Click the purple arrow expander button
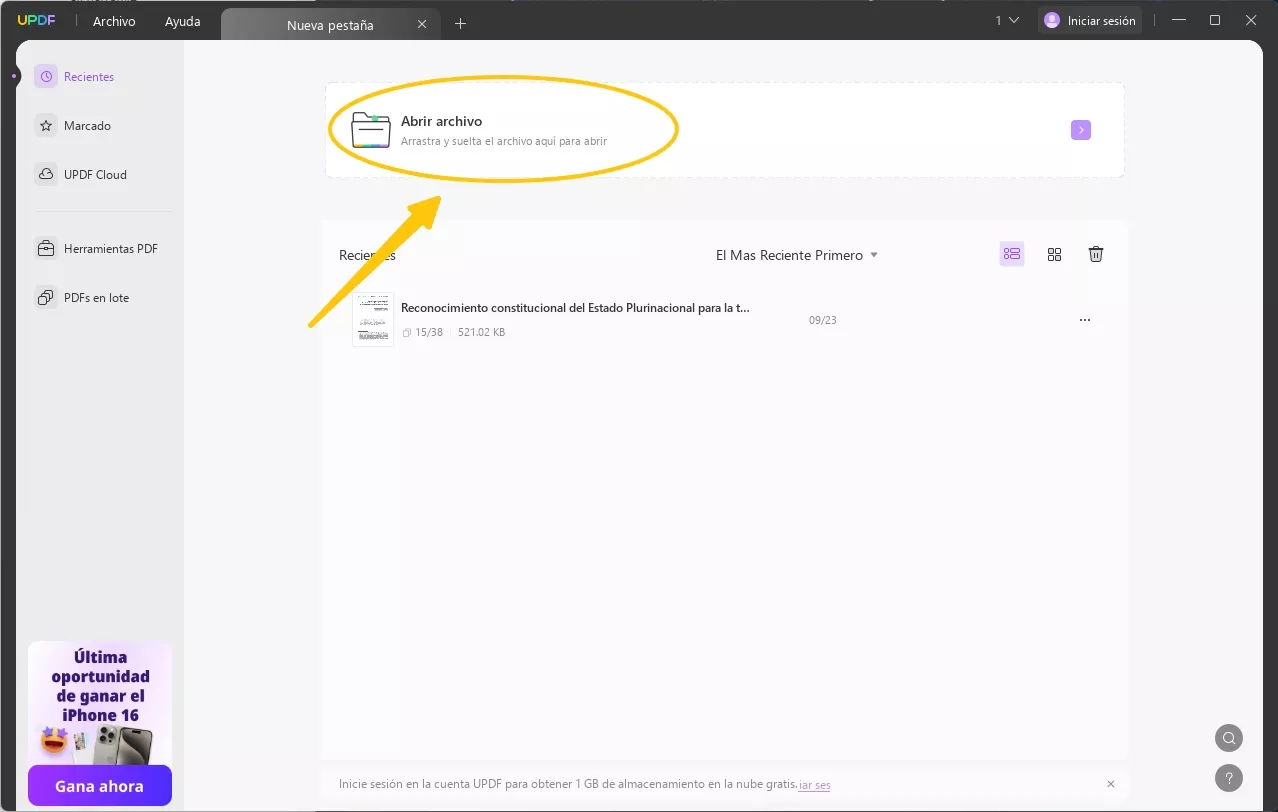This screenshot has width=1278, height=812. pos(1080,130)
